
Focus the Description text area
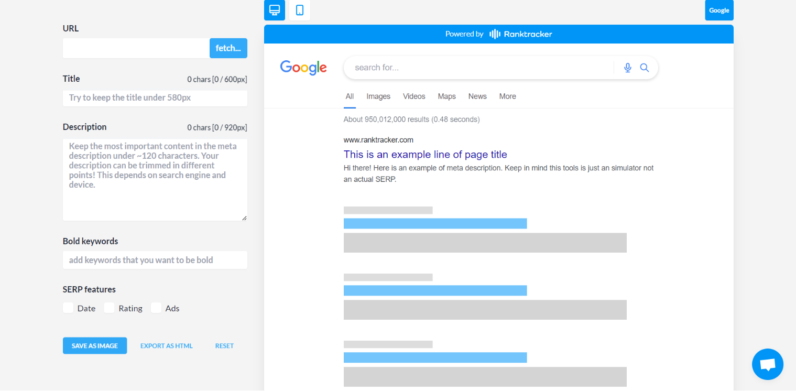click(x=155, y=180)
